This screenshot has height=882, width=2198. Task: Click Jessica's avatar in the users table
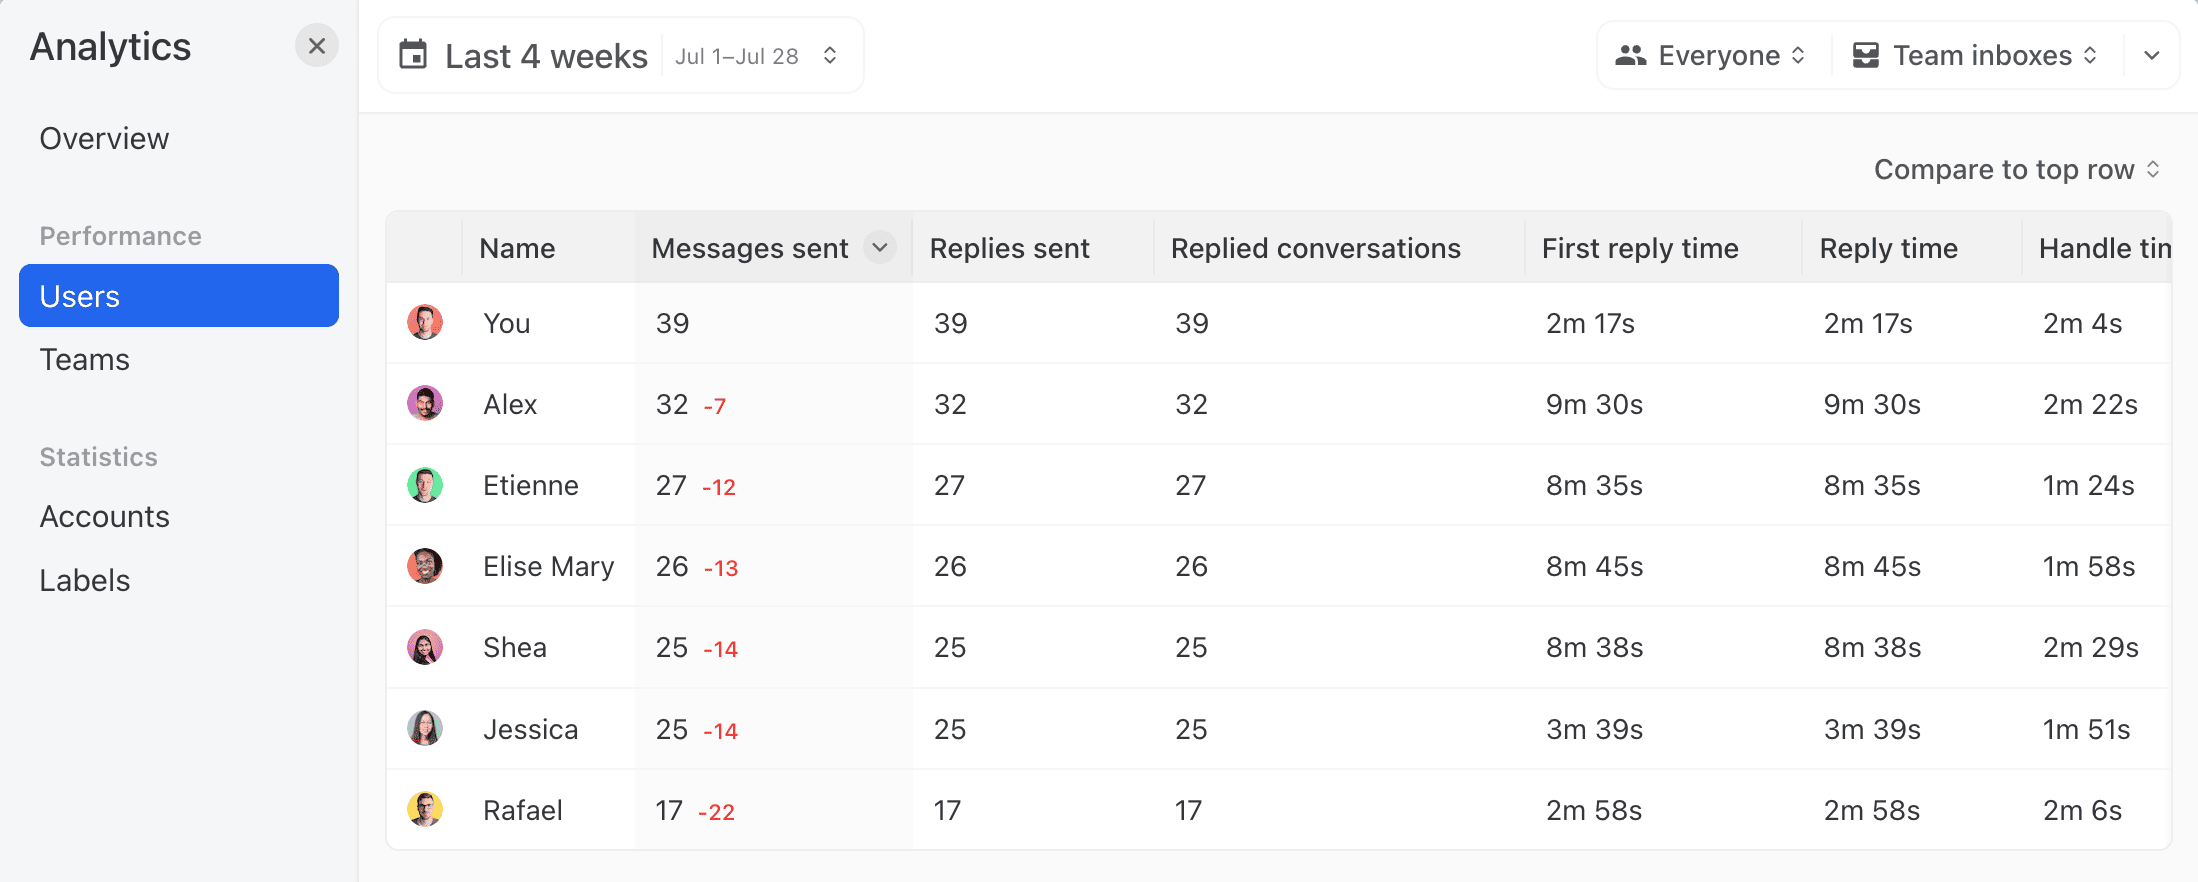pos(425,728)
